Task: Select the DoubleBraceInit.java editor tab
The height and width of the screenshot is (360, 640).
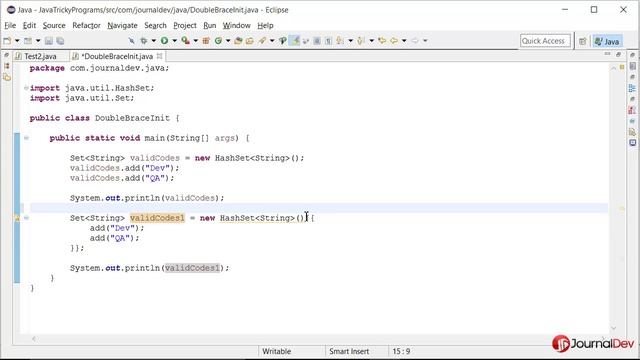Action: pos(117,56)
